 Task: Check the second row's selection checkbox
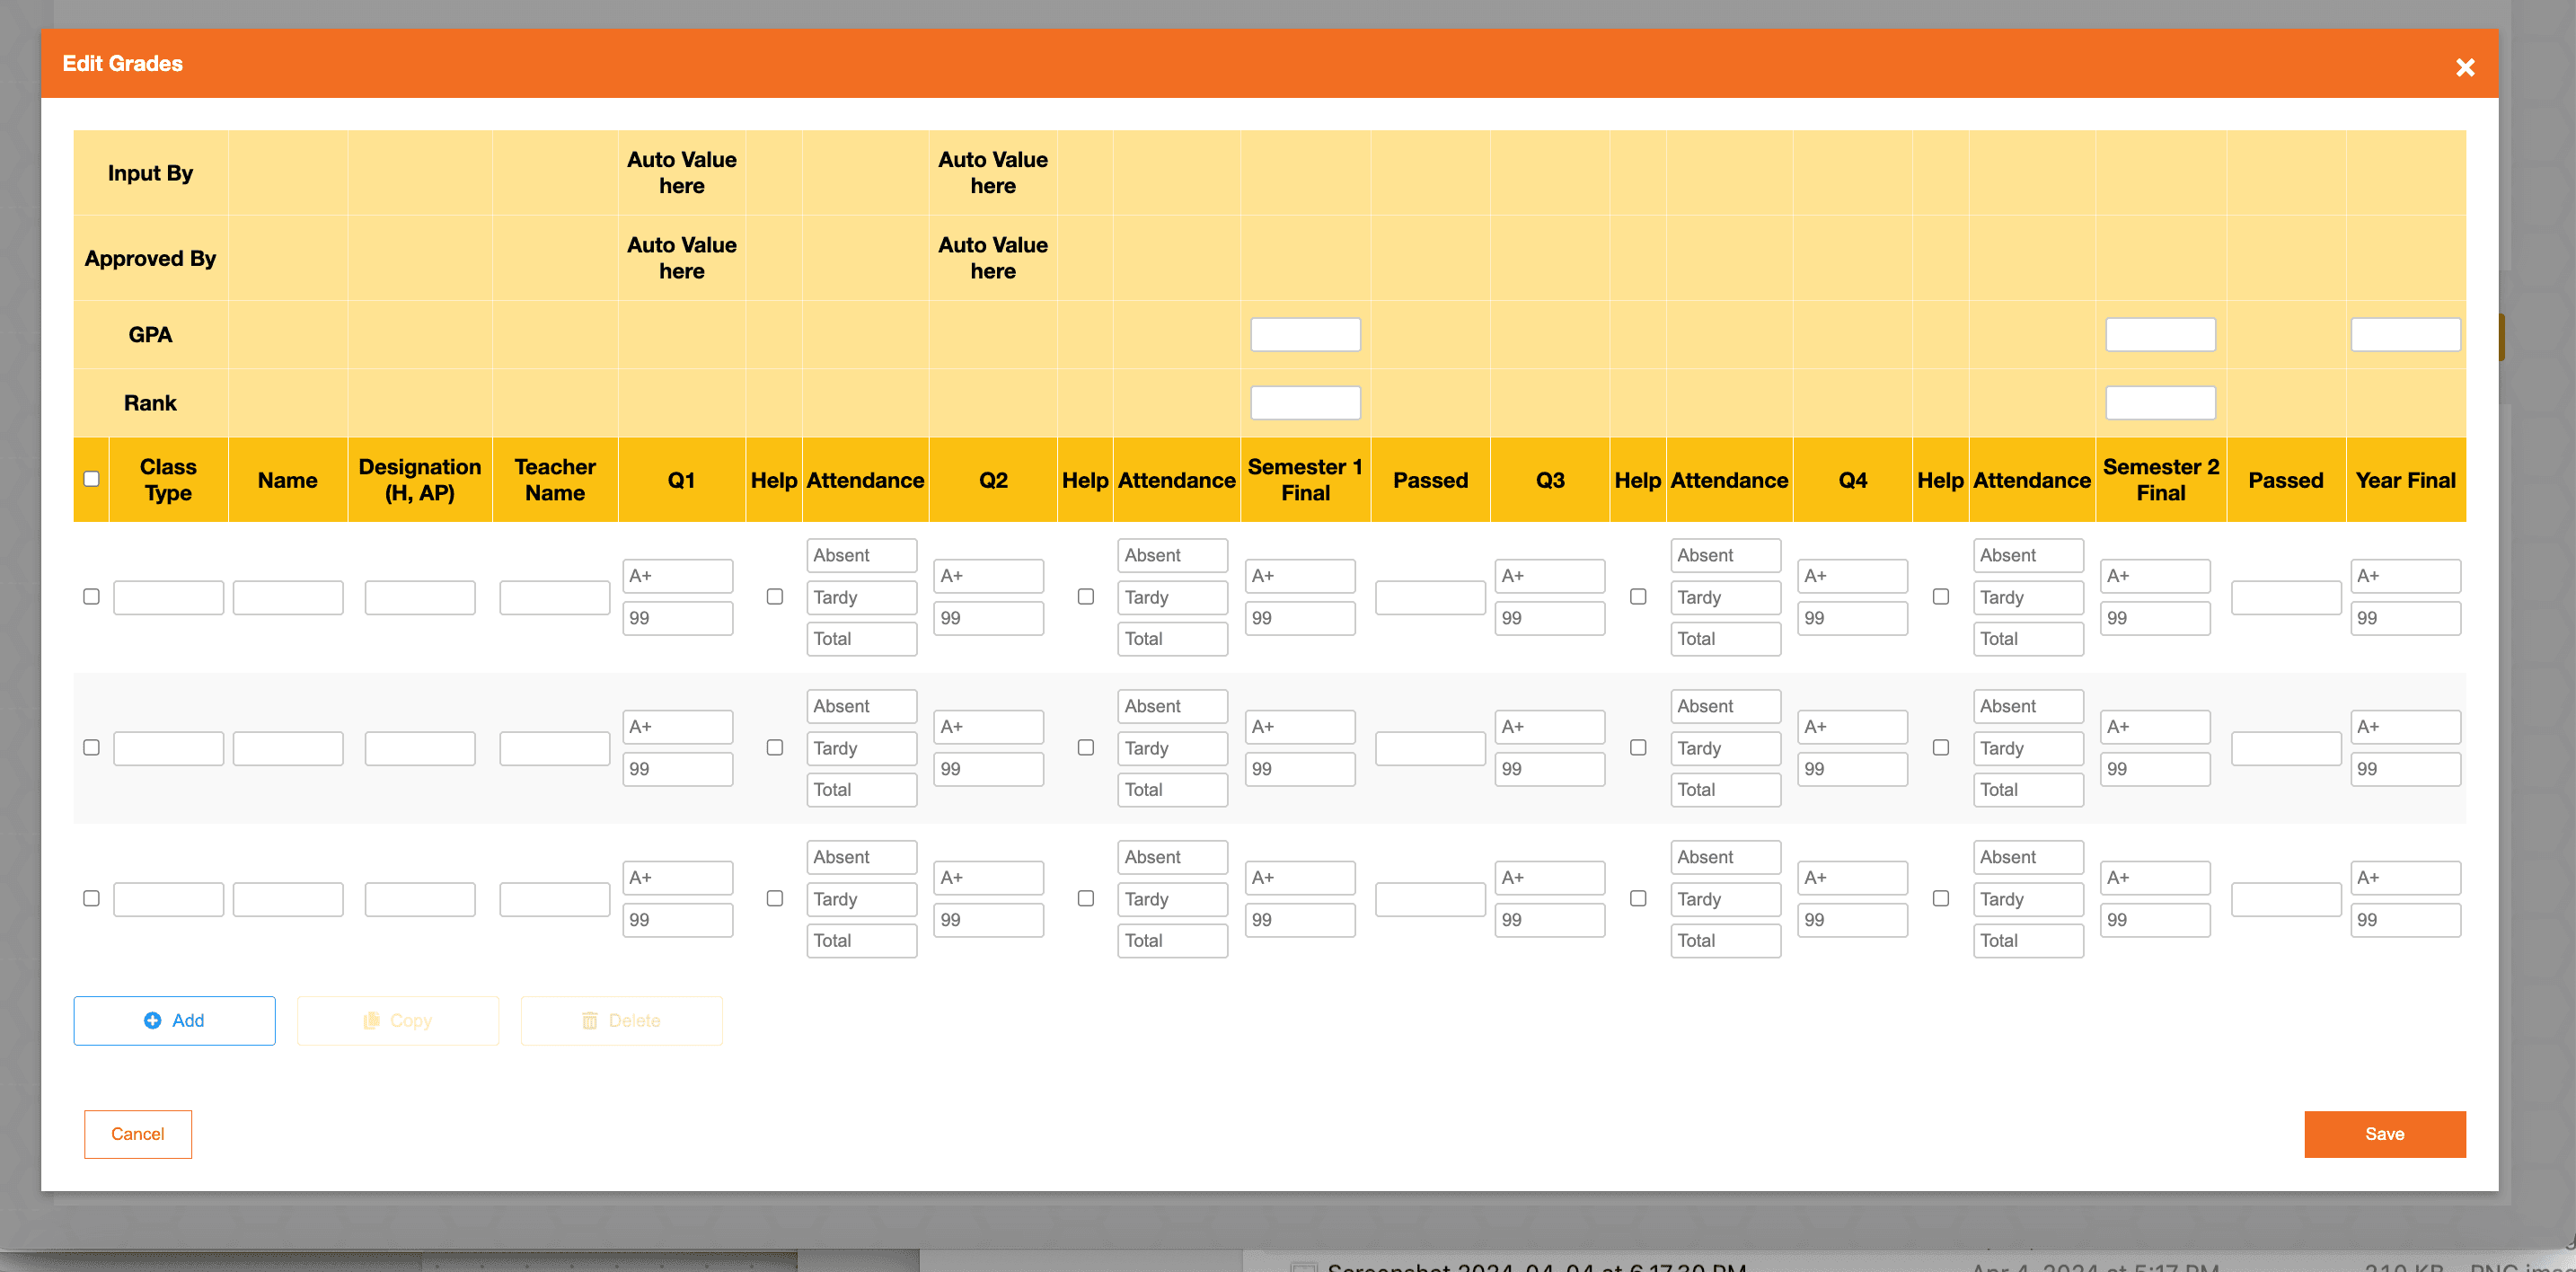[91, 748]
